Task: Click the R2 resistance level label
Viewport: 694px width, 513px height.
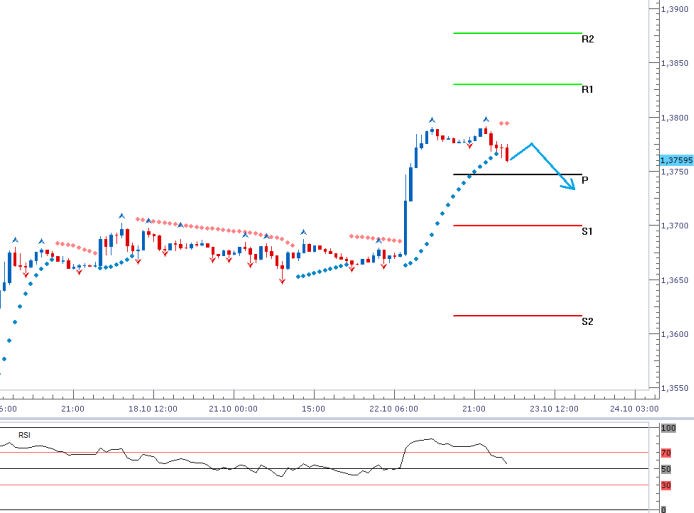Action: pyautogui.click(x=587, y=39)
